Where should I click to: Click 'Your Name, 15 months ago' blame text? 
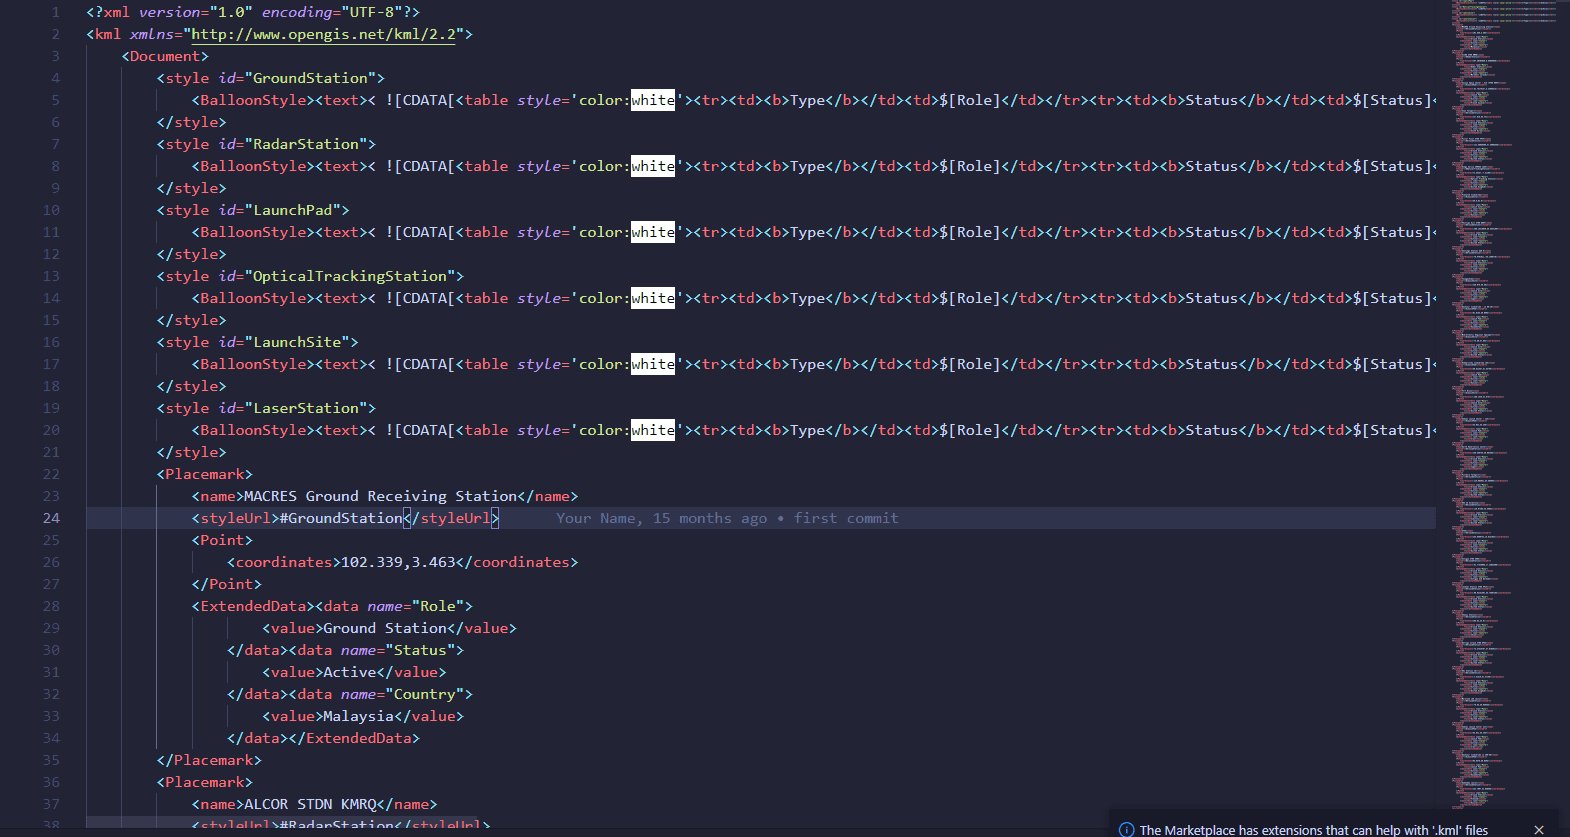tap(662, 518)
